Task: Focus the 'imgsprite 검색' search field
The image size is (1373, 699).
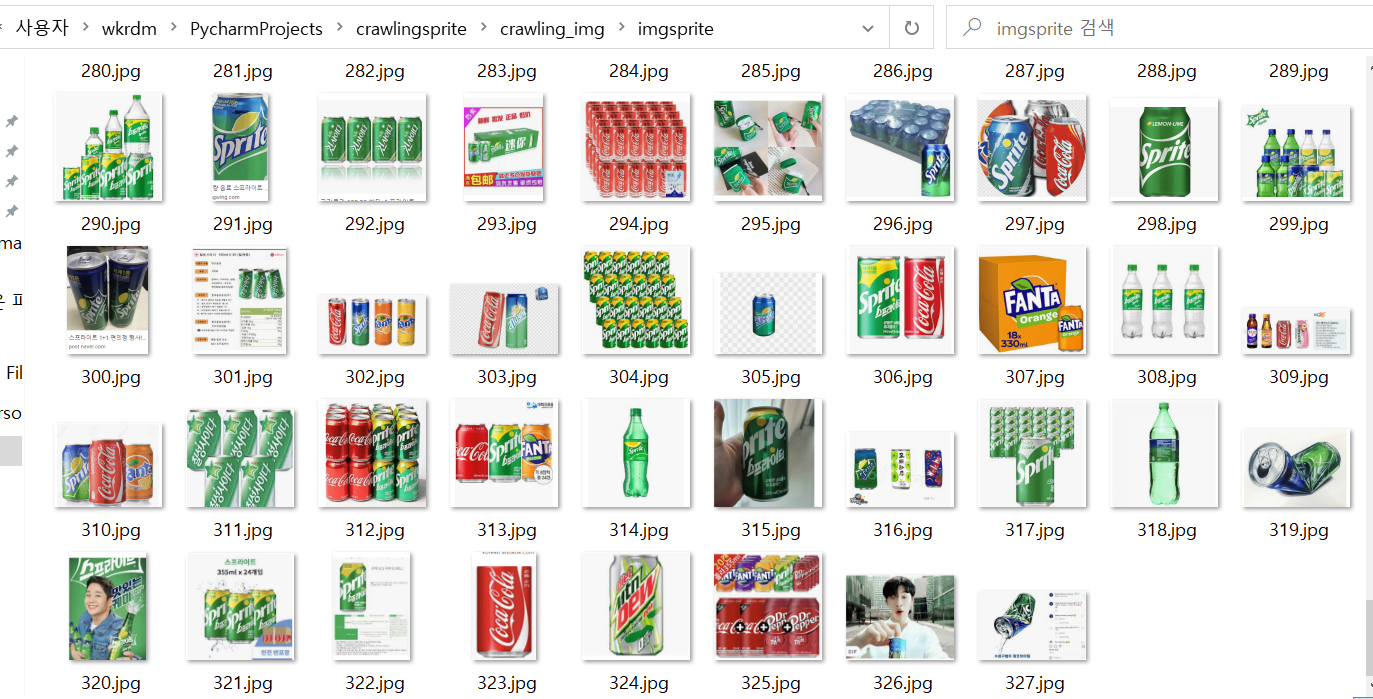Action: pos(1160,28)
